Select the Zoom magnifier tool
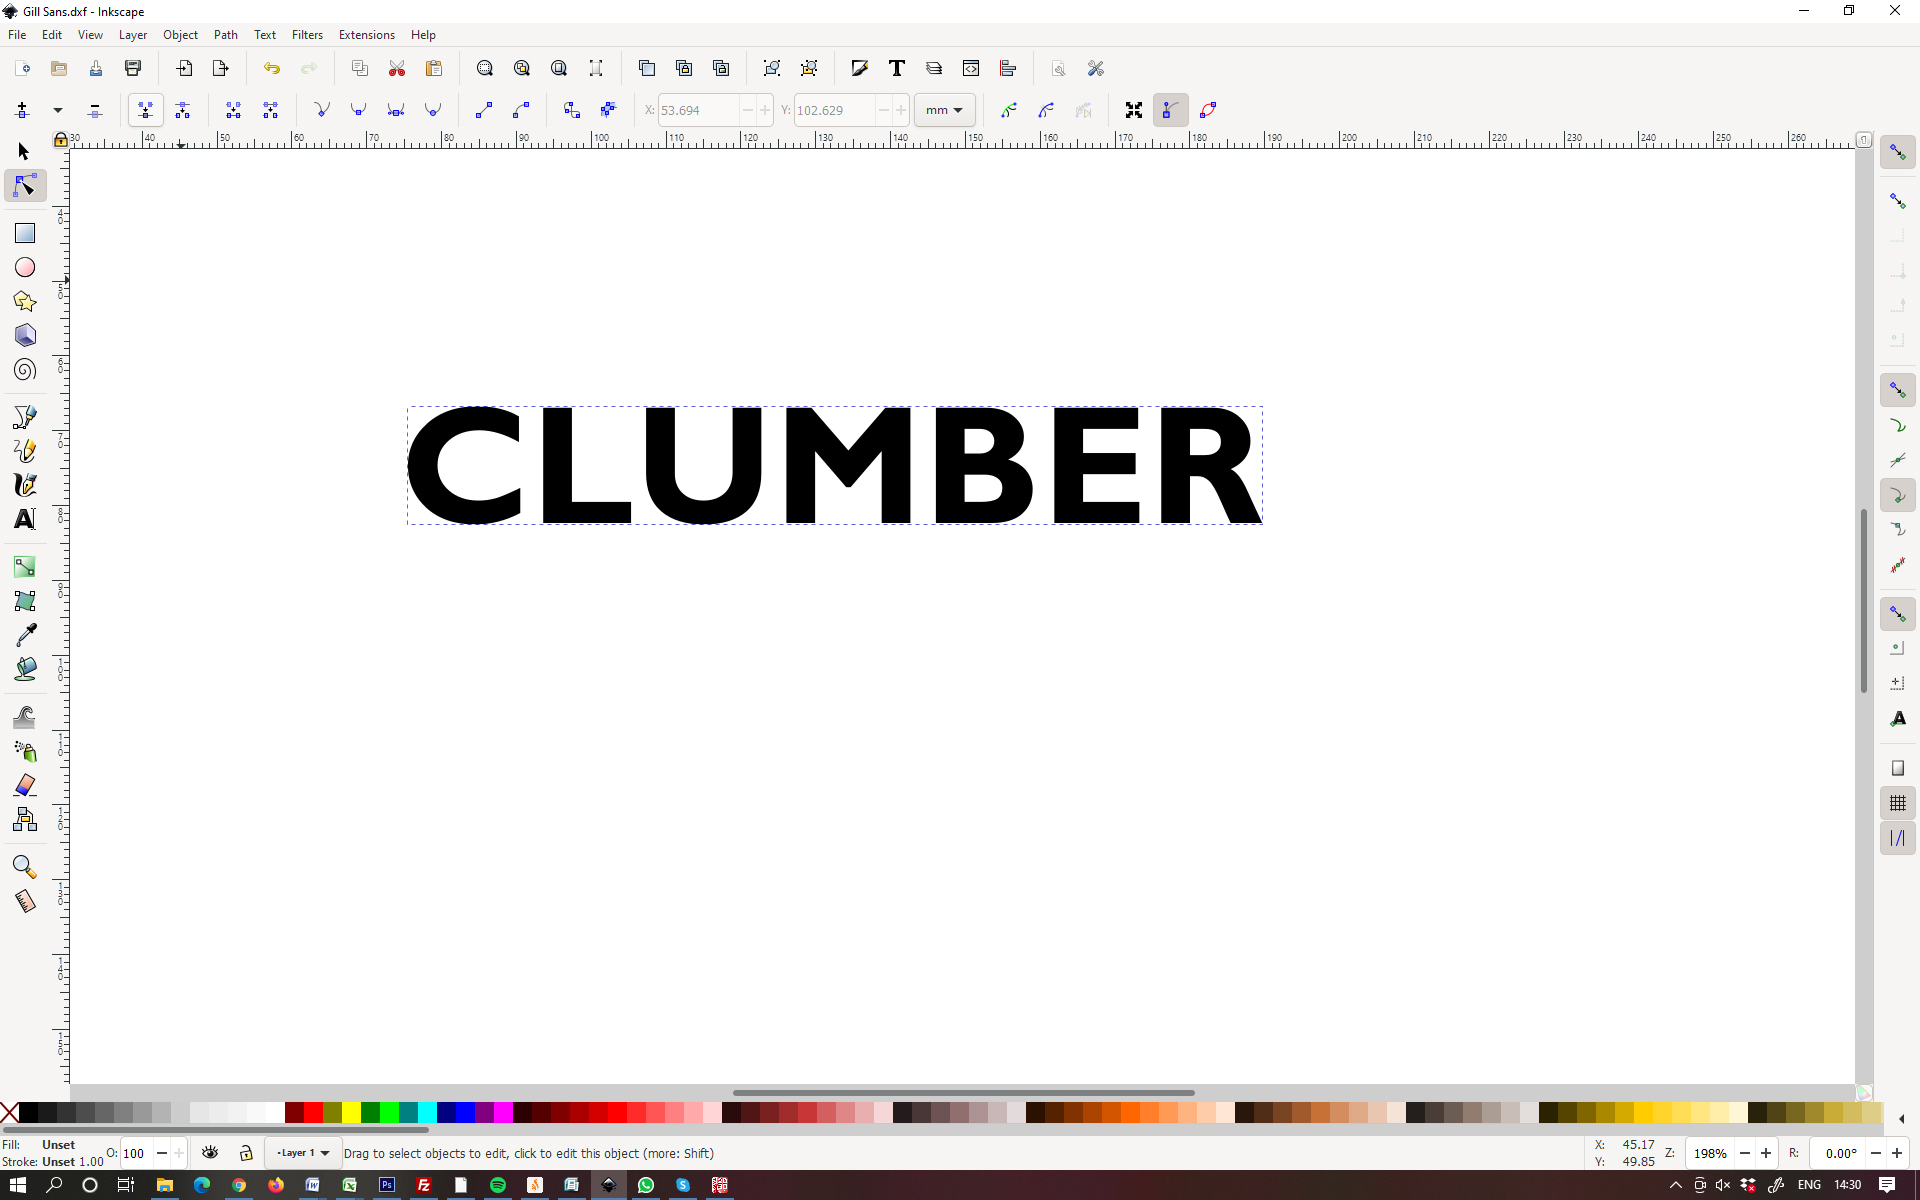Screen dimensions: 1920x1200 pyautogui.click(x=25, y=867)
